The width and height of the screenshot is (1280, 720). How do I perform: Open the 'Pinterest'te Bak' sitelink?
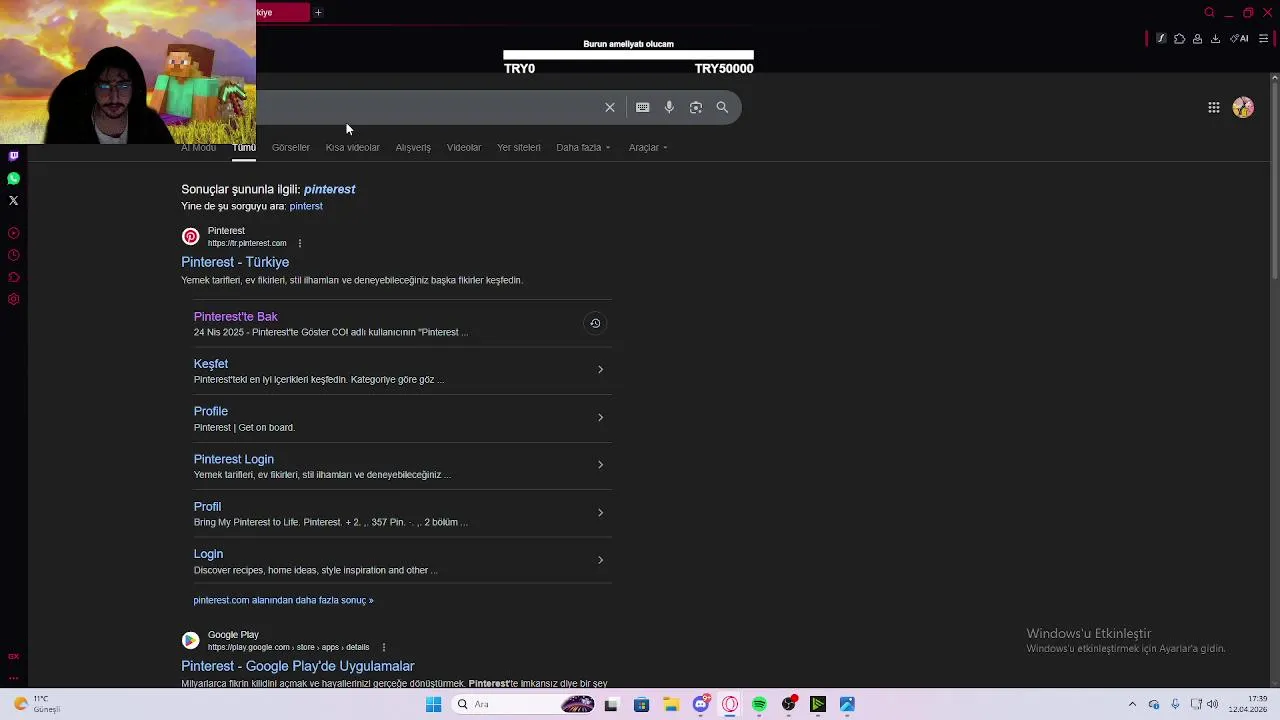point(236,316)
